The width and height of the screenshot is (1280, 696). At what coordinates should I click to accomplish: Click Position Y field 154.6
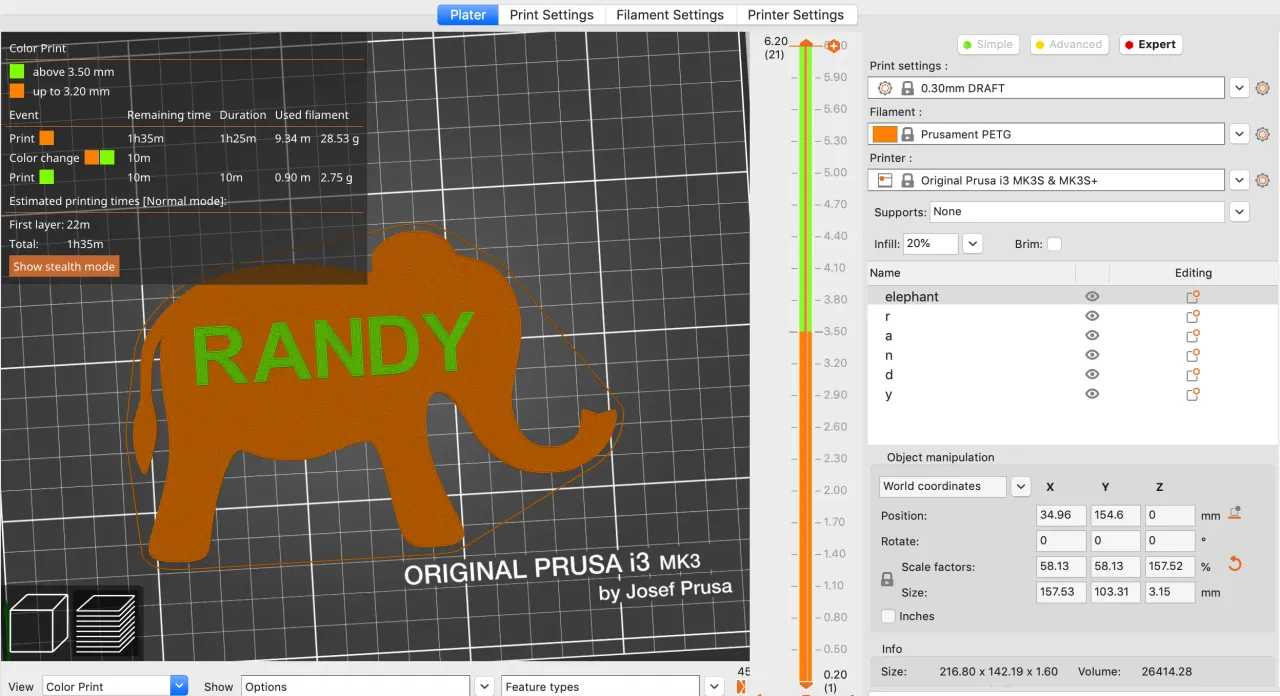click(x=1115, y=516)
